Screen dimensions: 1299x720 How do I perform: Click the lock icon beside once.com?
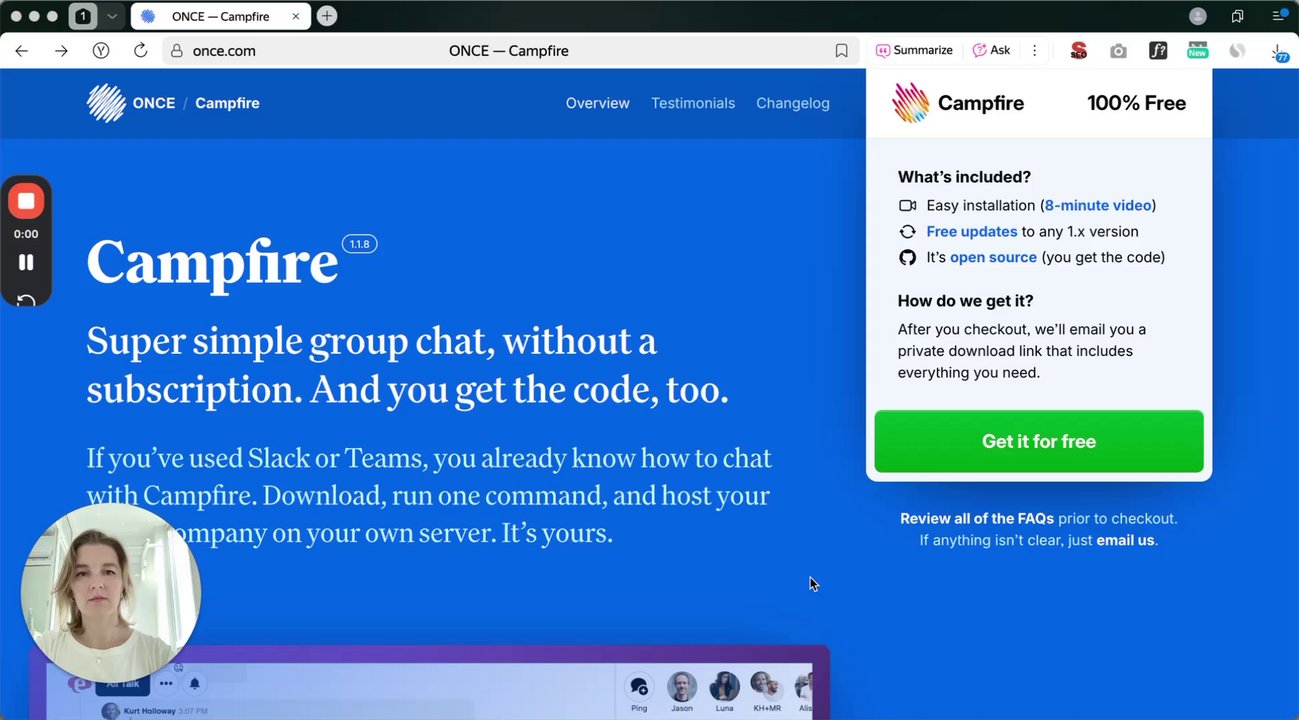tap(177, 51)
